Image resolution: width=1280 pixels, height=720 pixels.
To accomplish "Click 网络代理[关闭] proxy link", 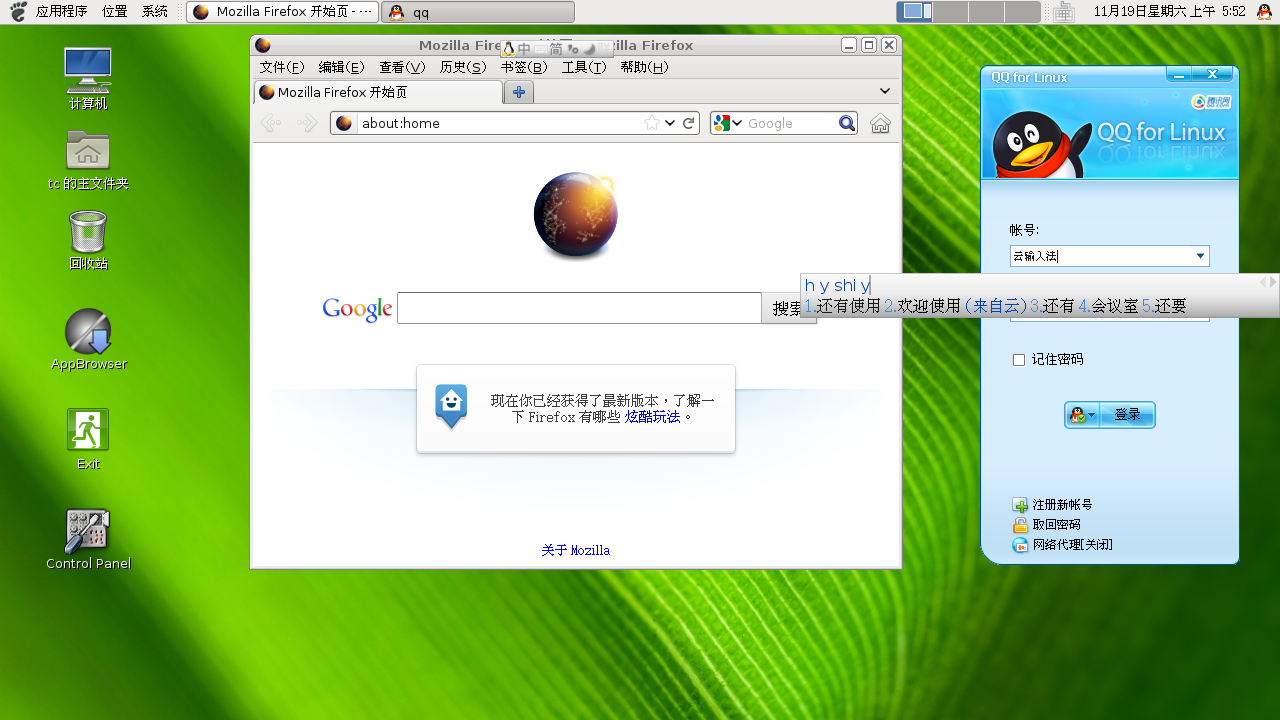I will coord(1072,545).
